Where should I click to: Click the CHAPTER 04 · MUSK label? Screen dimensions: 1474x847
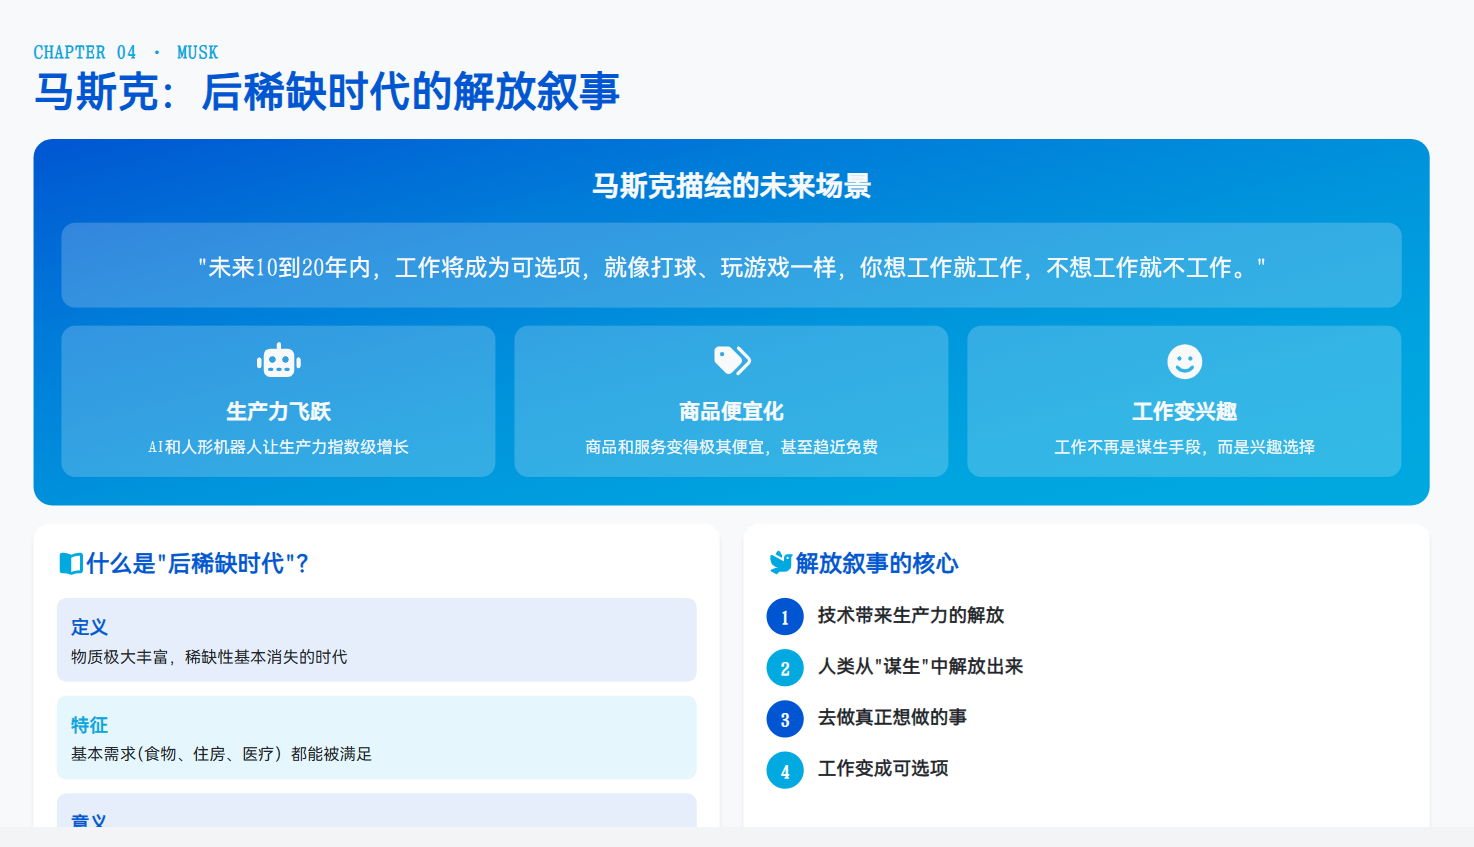point(125,52)
